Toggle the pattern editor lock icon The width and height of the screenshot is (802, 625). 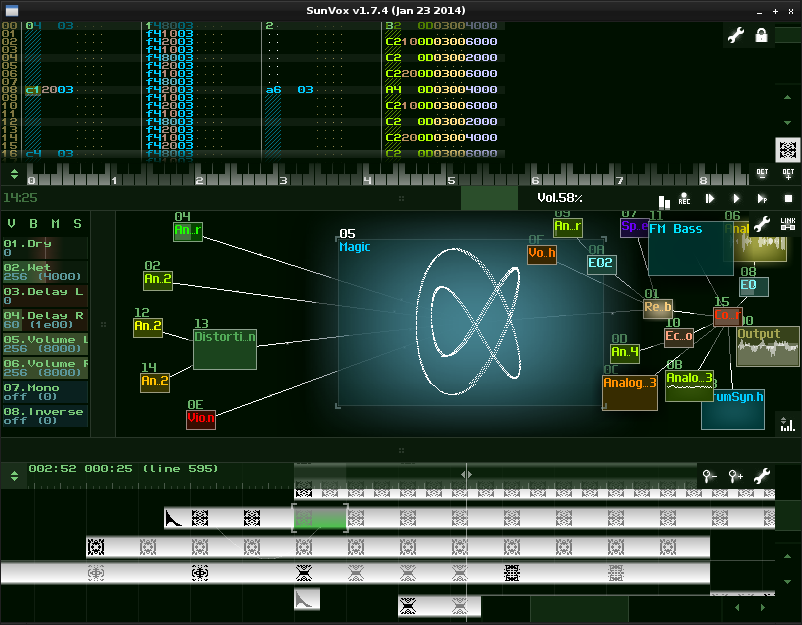762,35
